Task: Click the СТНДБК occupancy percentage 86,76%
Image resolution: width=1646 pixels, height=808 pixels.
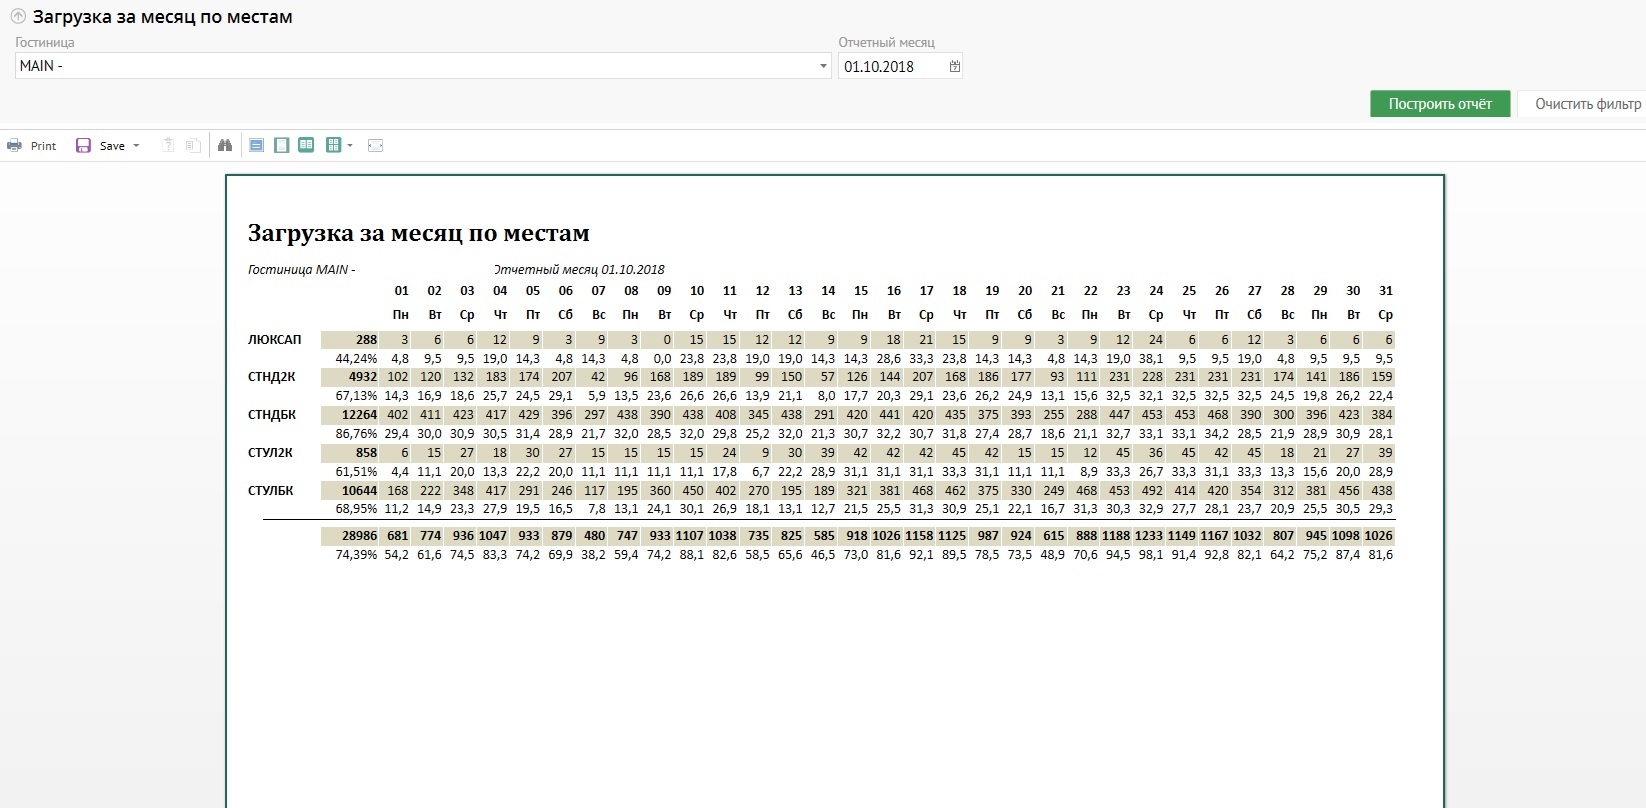Action: coord(356,434)
